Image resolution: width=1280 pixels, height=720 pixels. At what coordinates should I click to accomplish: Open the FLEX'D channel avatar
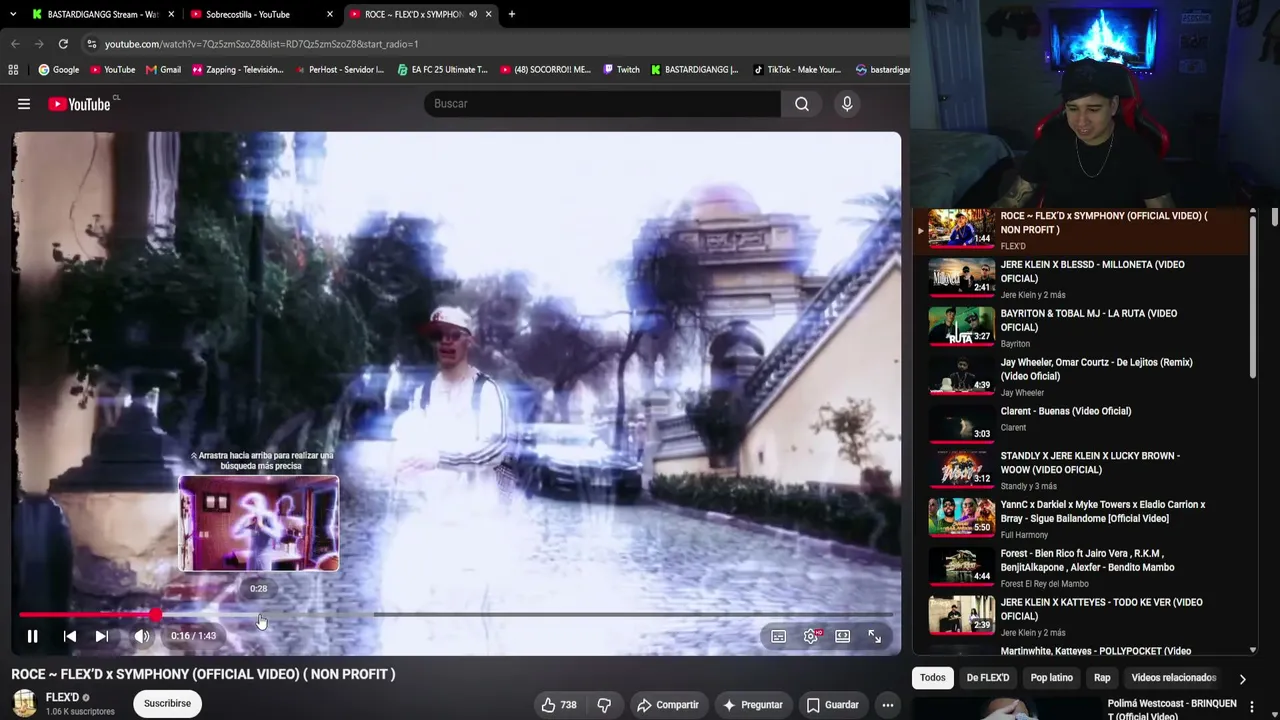click(x=25, y=703)
